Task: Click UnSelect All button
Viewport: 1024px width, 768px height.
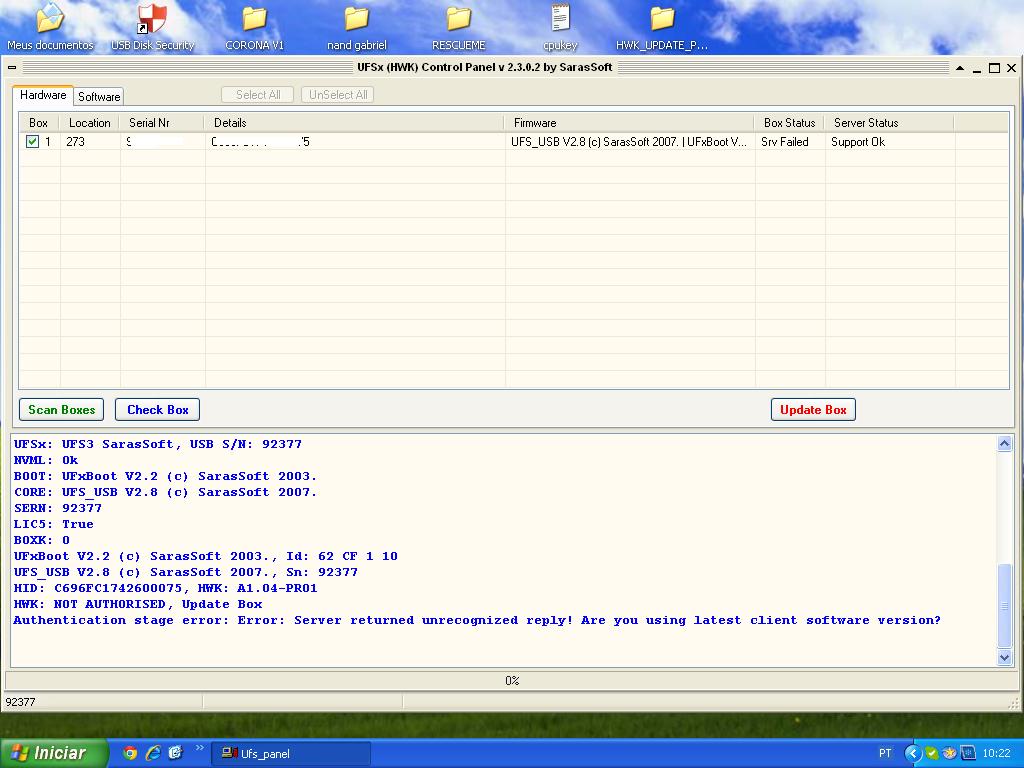Action: coord(338,95)
